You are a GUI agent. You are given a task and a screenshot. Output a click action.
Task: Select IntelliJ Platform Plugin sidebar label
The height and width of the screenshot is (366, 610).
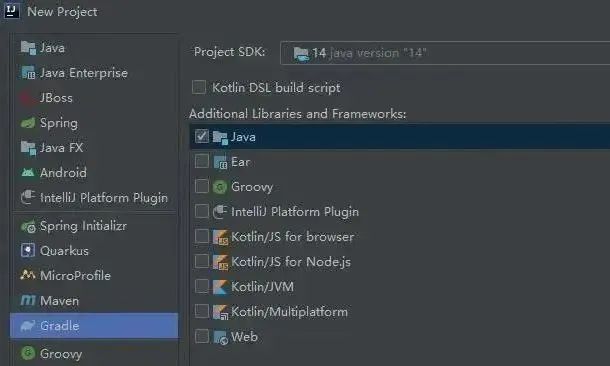coord(104,198)
